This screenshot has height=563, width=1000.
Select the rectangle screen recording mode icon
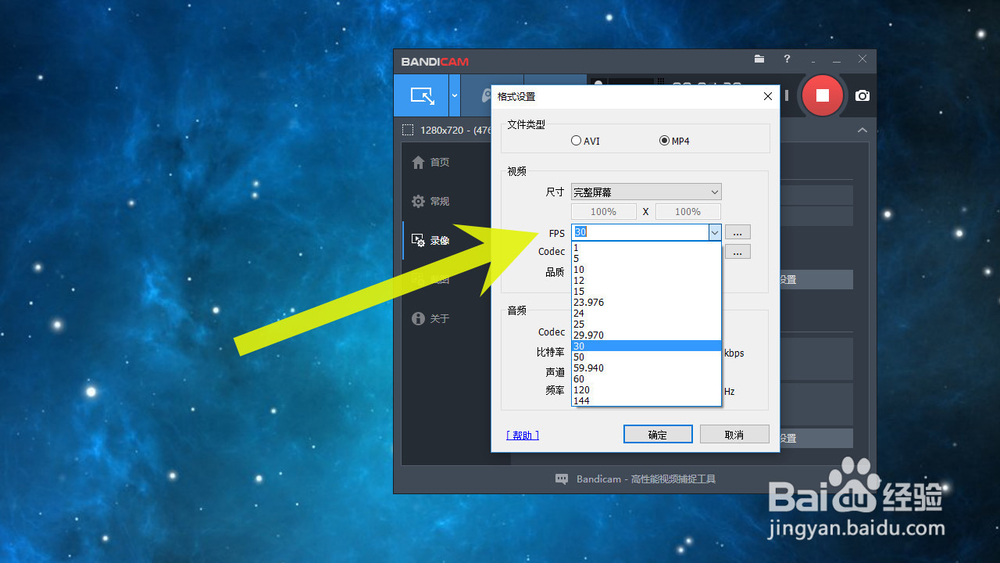[422, 96]
